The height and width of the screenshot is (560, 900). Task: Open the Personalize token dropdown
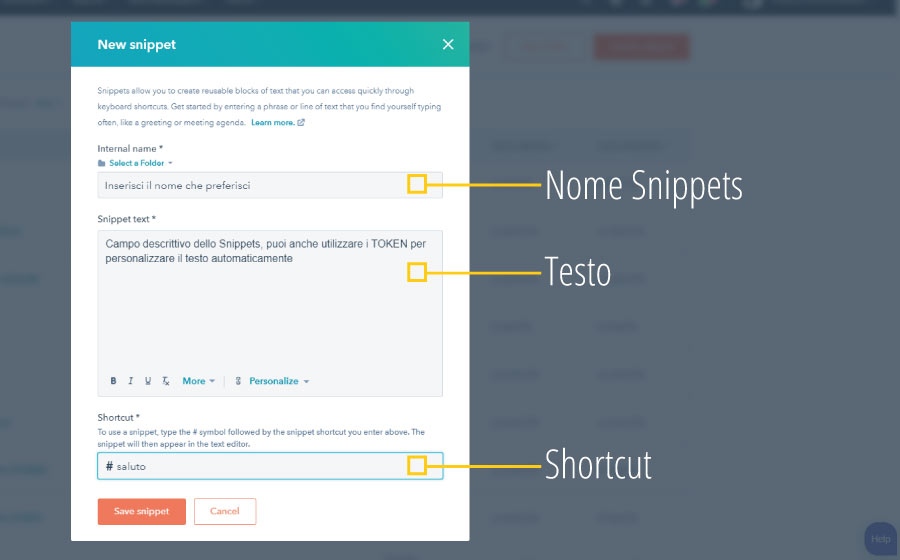point(279,381)
